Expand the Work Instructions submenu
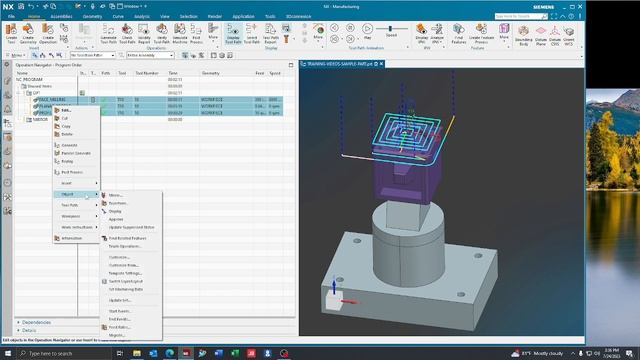Screen dimensions: 640x360 [76, 227]
